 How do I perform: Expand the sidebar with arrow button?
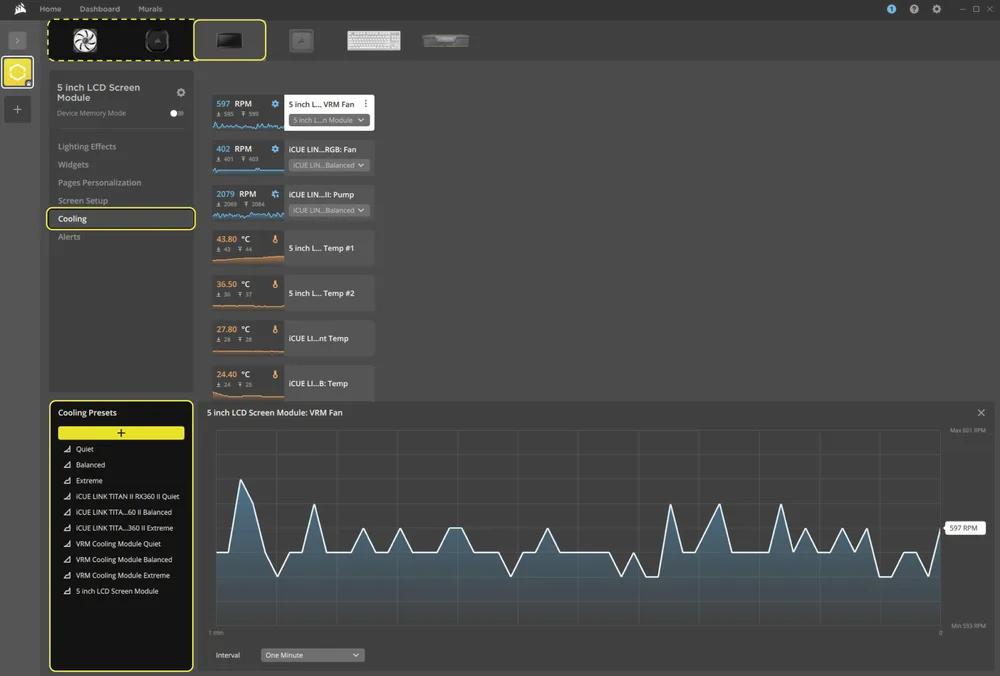click(17, 40)
